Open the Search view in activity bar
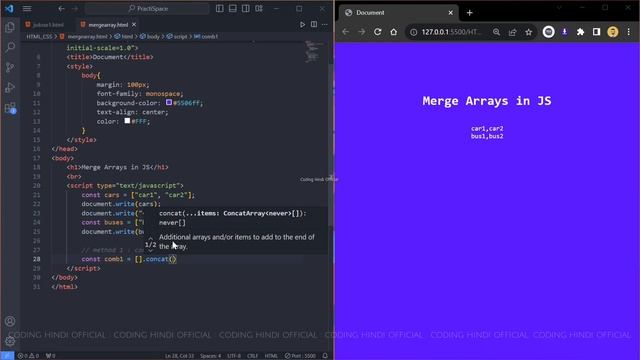This screenshot has height=360, width=640. pyautogui.click(x=10, y=47)
